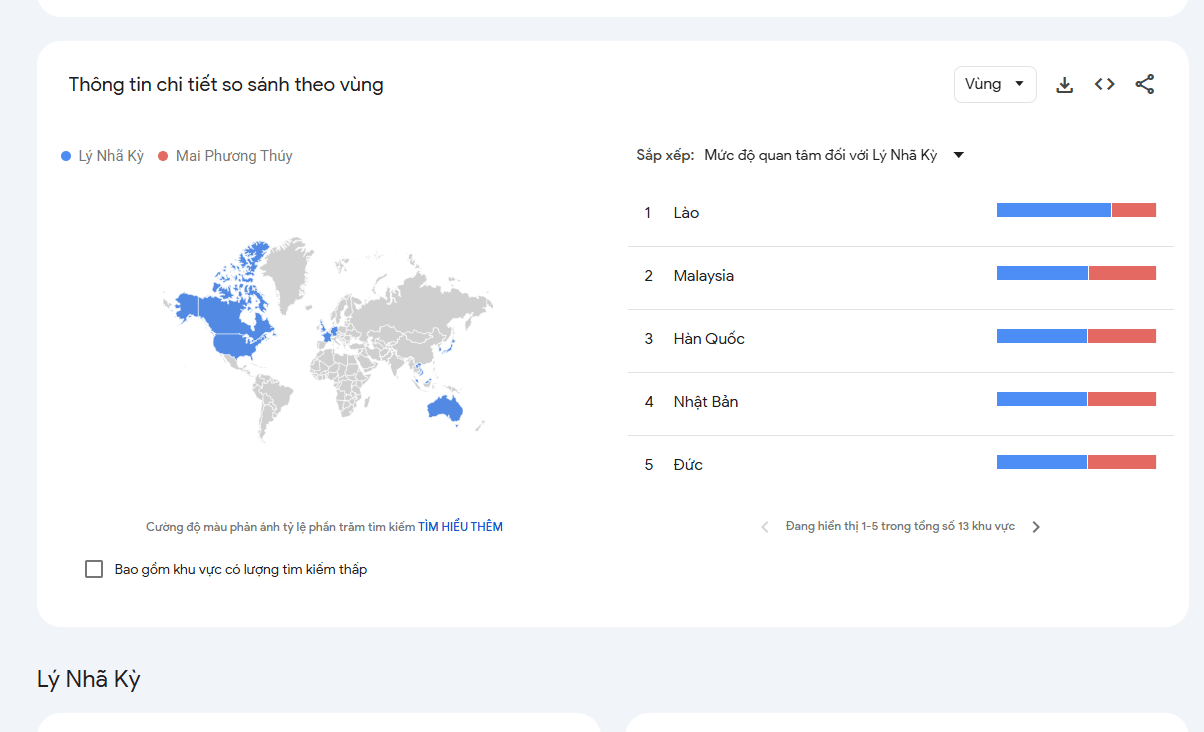Click Australia on the world map

[446, 406]
